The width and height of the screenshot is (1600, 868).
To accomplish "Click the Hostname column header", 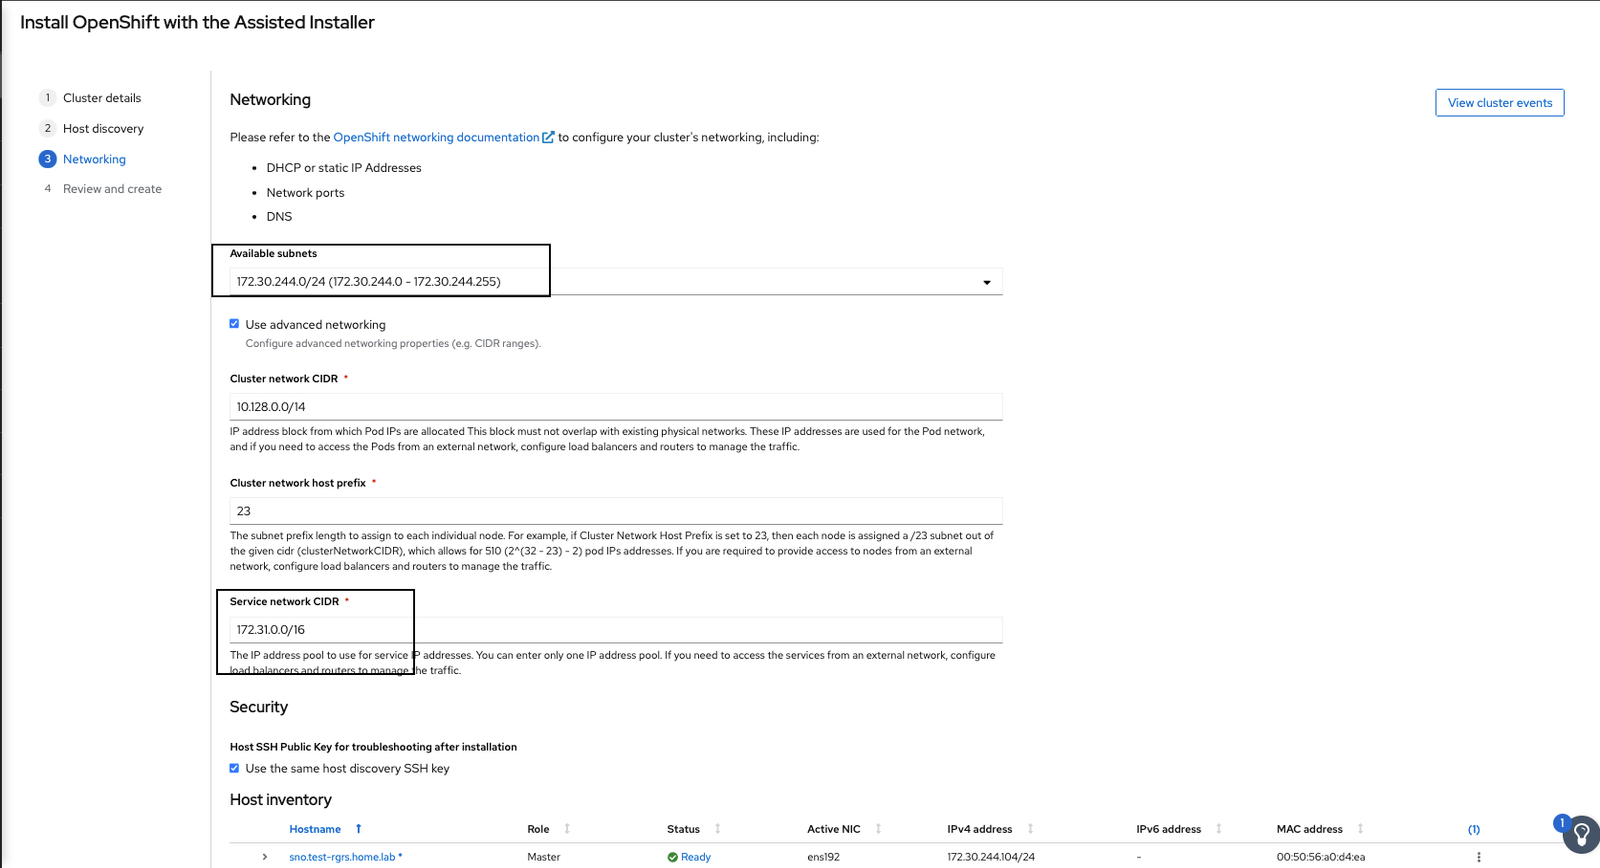I will click(x=315, y=829).
